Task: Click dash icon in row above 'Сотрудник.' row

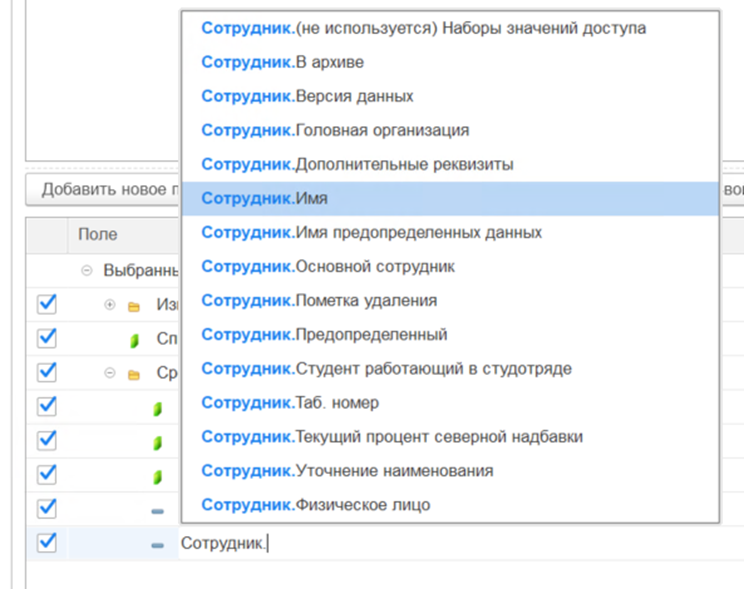Action: 157,510
